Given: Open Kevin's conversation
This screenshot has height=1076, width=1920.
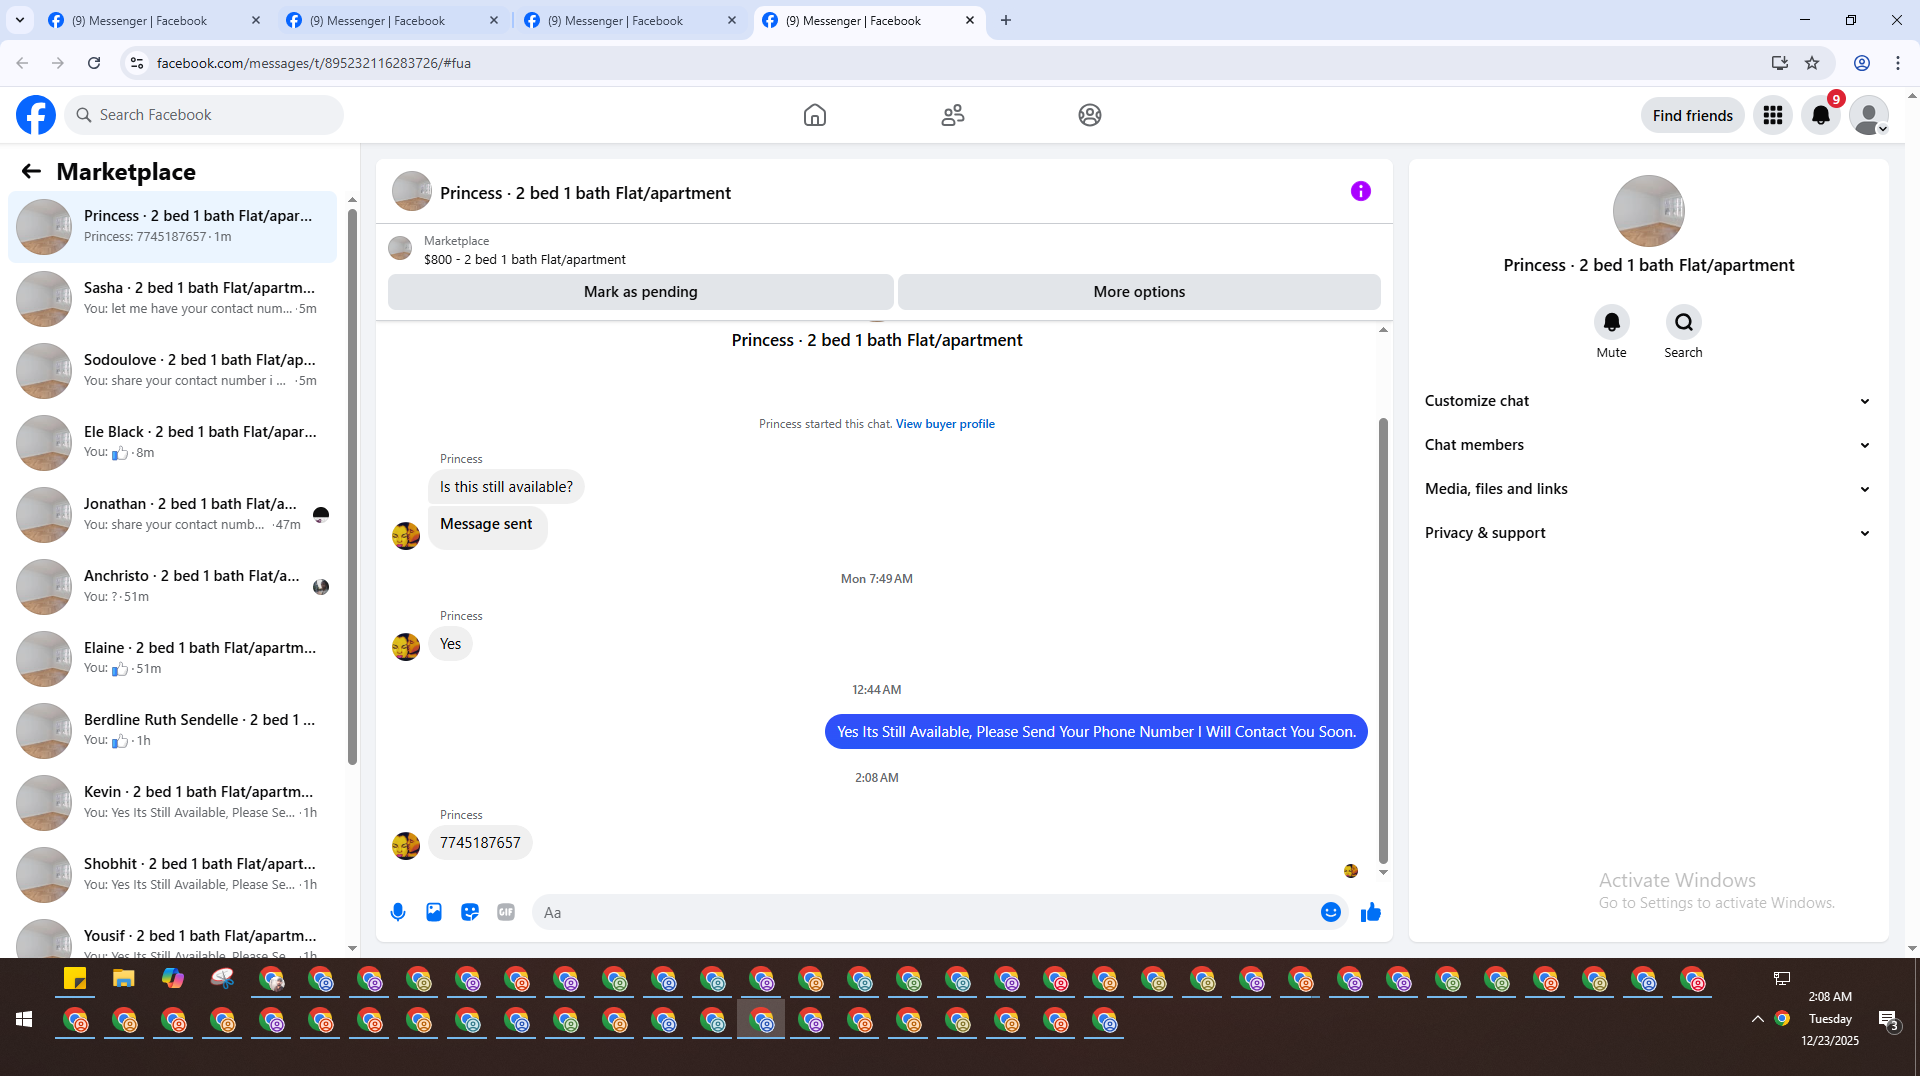Looking at the screenshot, I should [x=172, y=802].
